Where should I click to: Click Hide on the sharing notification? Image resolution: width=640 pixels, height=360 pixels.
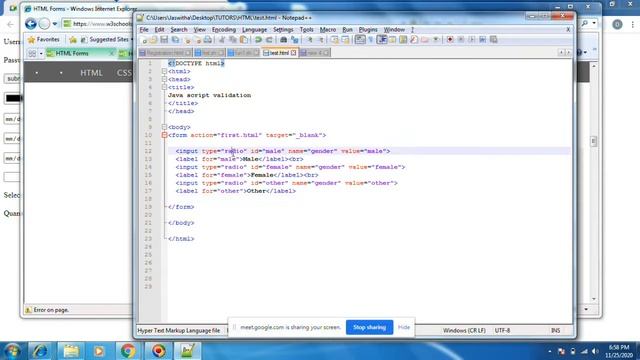pos(404,327)
